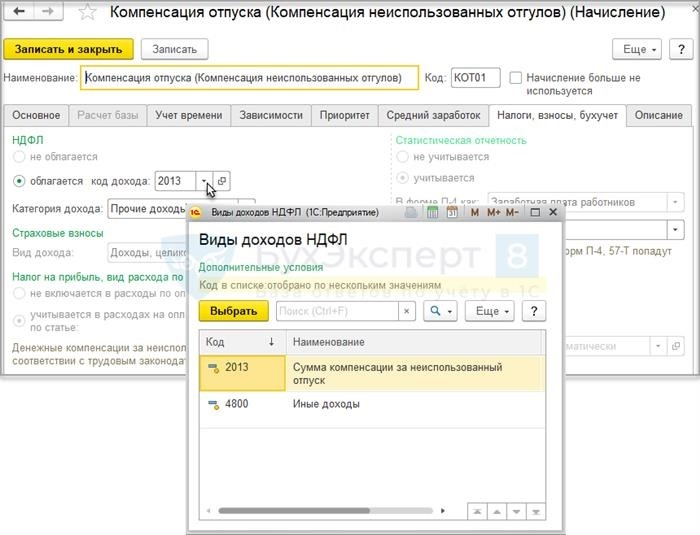Expand the dropdown below Заработная плата работников
700x535 pixels.
[x=675, y=230]
